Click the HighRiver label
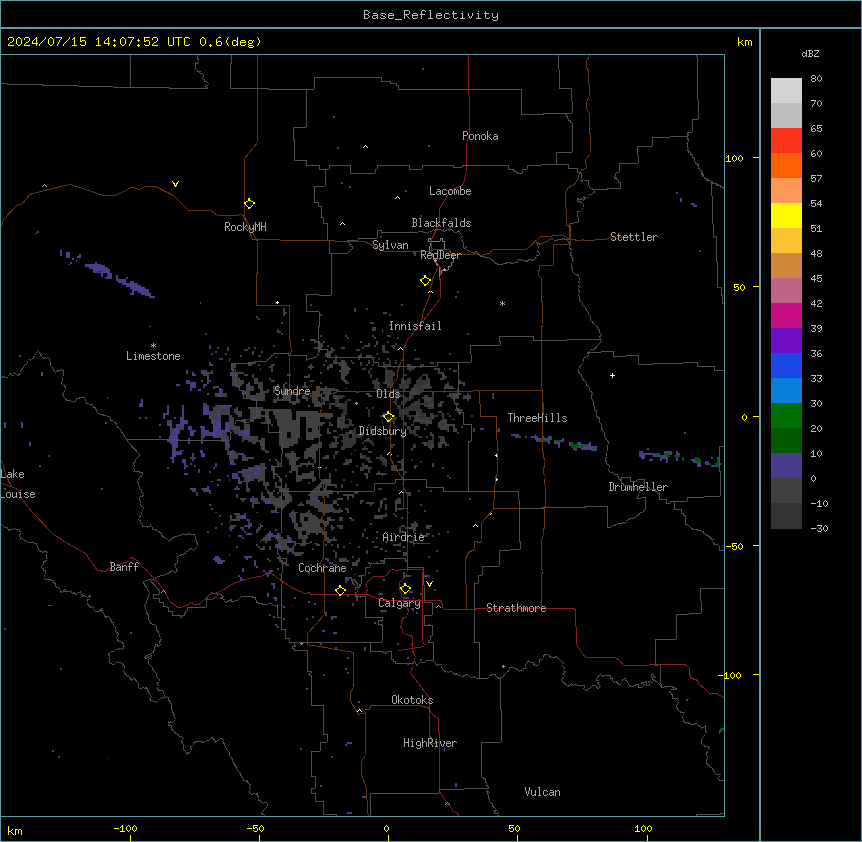Screen dimensions: 862x842 [430, 743]
